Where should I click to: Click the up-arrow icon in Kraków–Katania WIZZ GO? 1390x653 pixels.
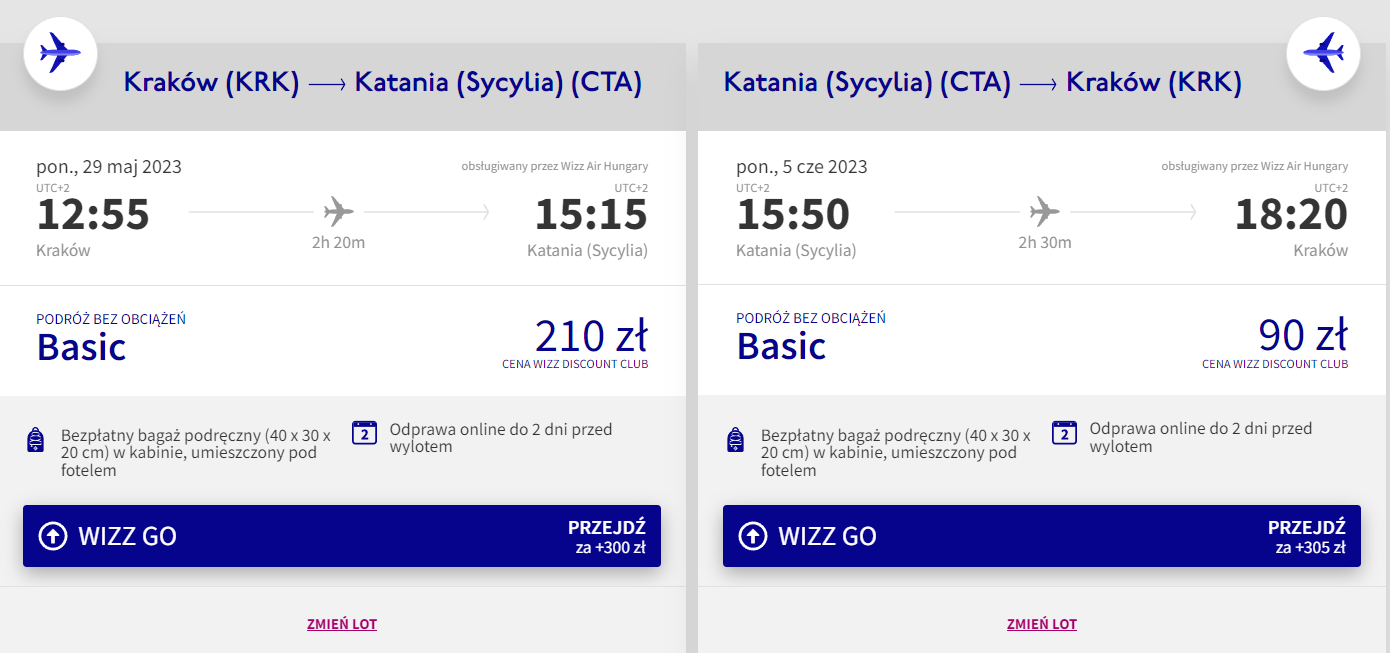[x=53, y=536]
